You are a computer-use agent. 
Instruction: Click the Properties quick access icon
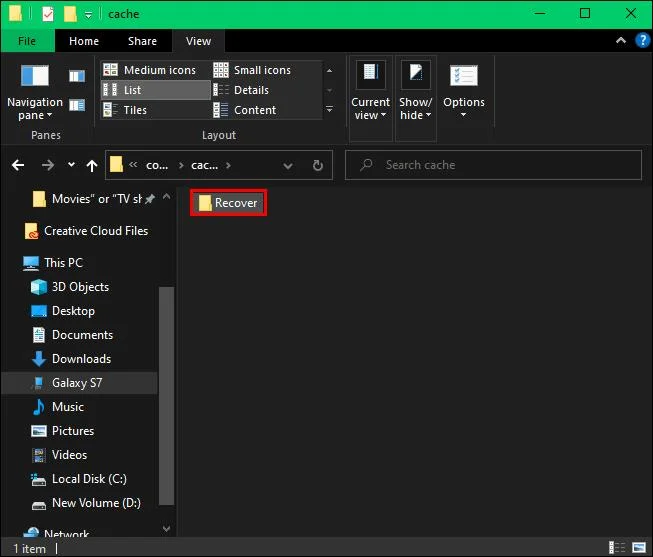48,14
